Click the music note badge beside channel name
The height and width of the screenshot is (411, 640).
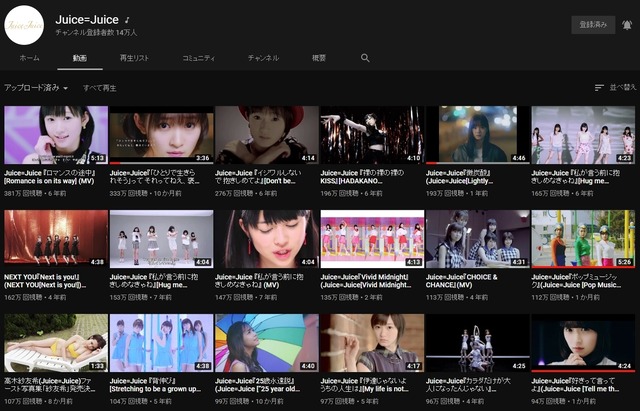127,20
